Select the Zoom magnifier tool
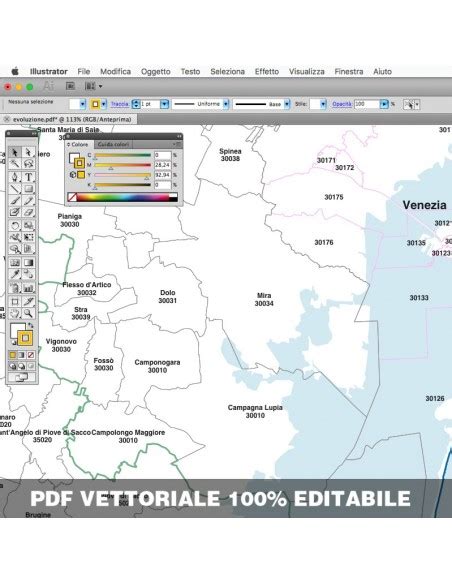This screenshot has height=584, width=452. pos(28,313)
